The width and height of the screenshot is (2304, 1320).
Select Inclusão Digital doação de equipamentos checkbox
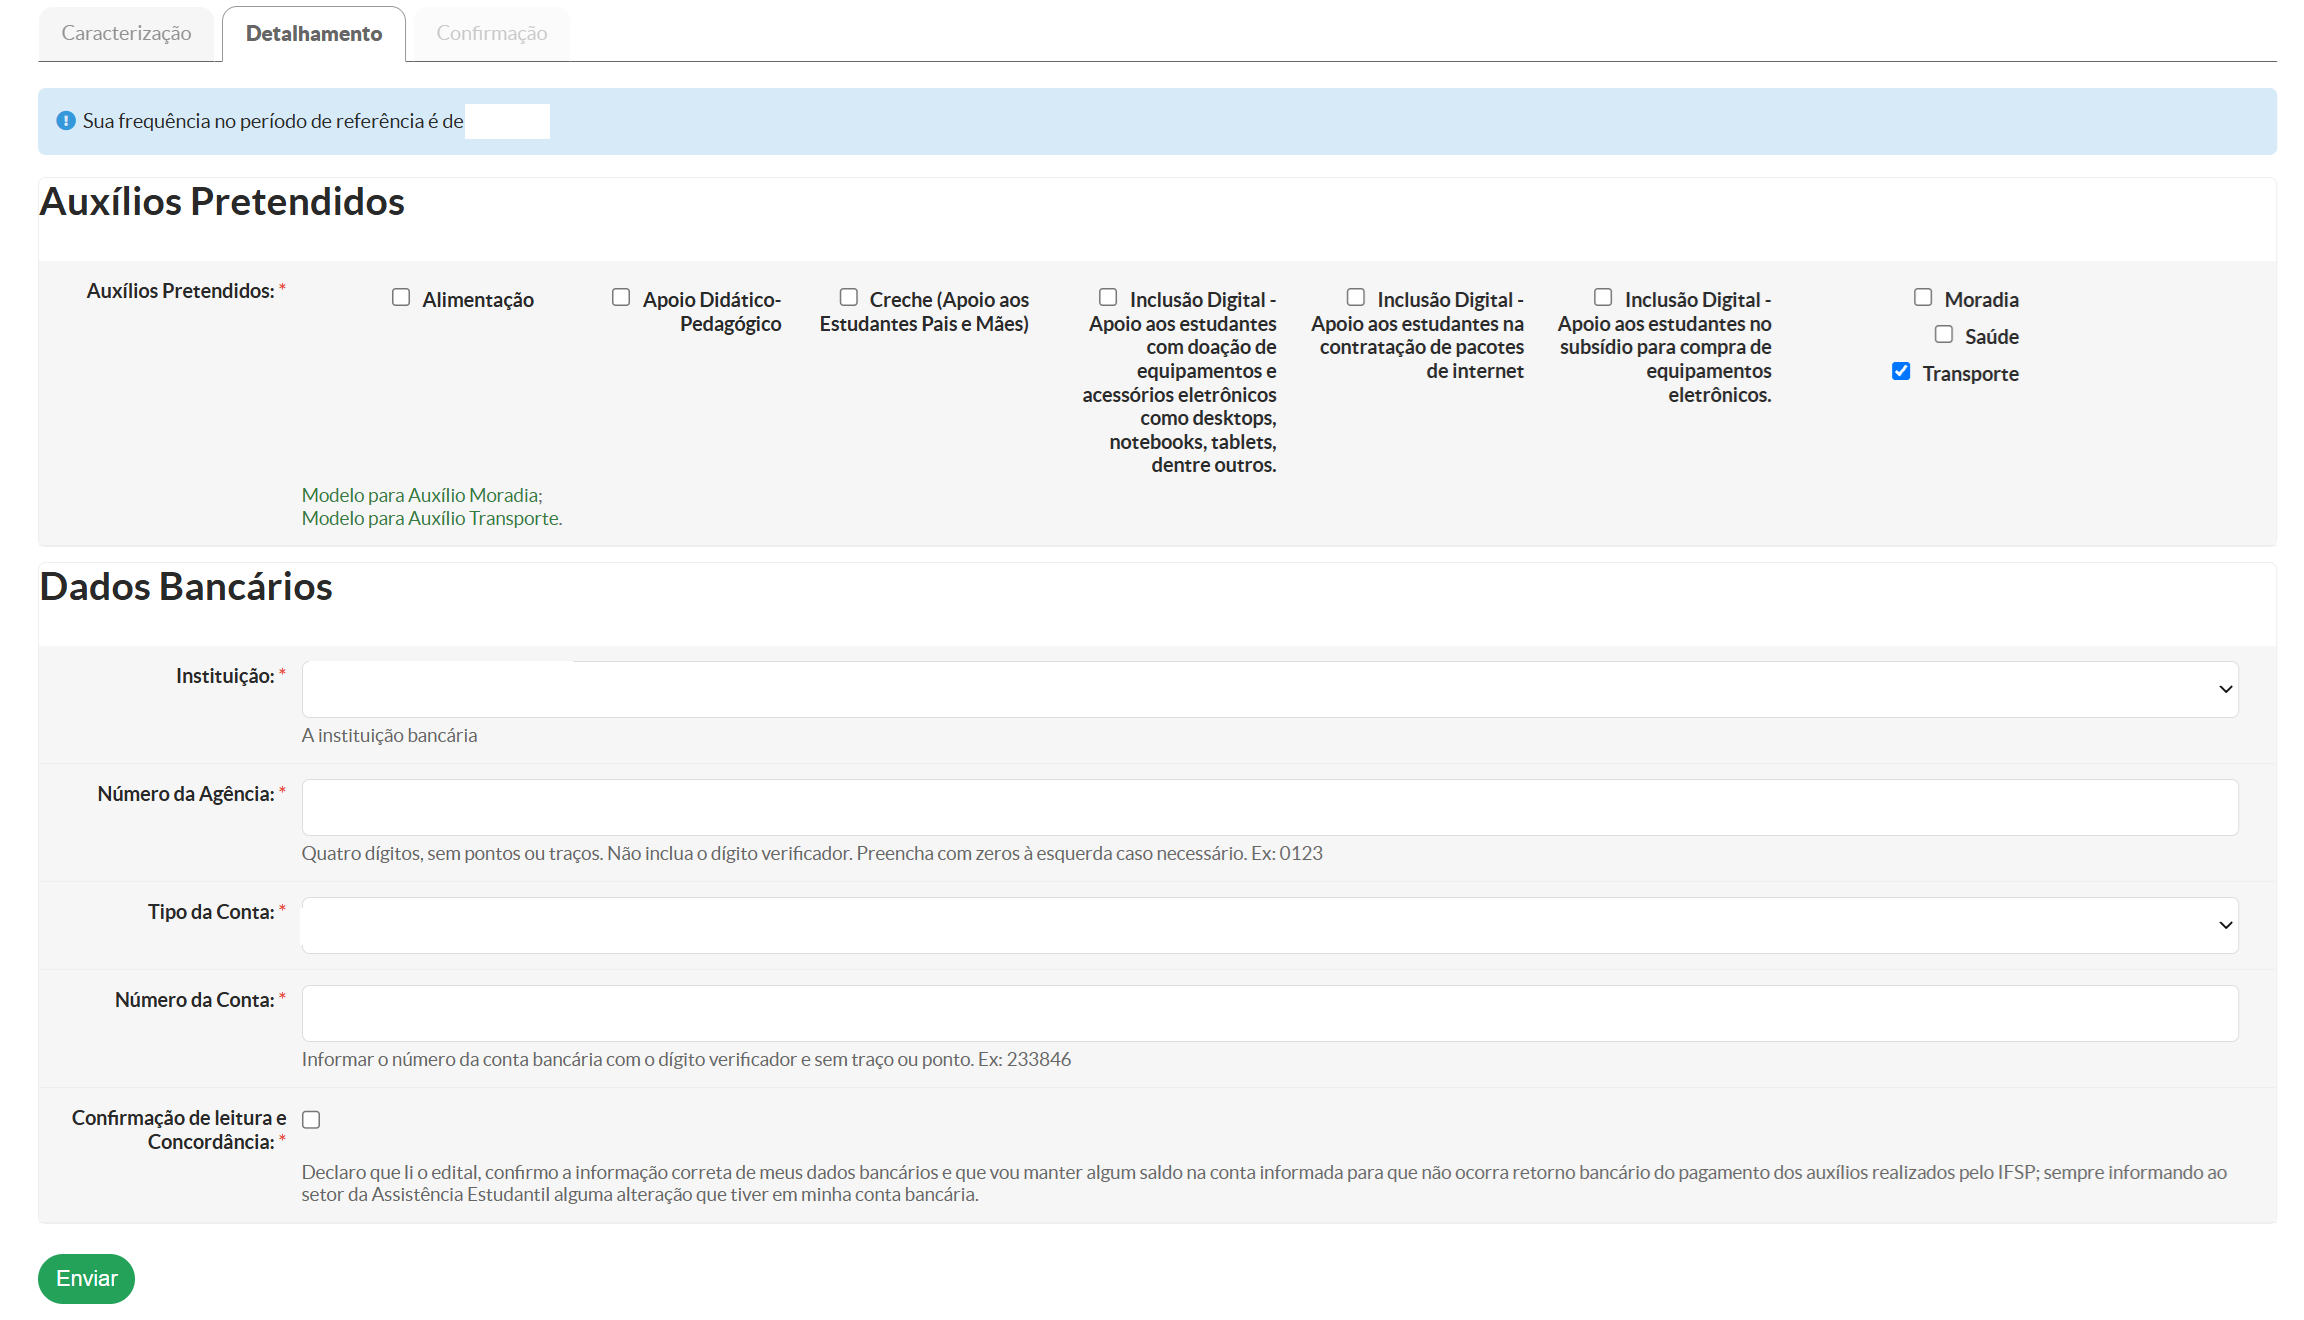pos(1108,297)
